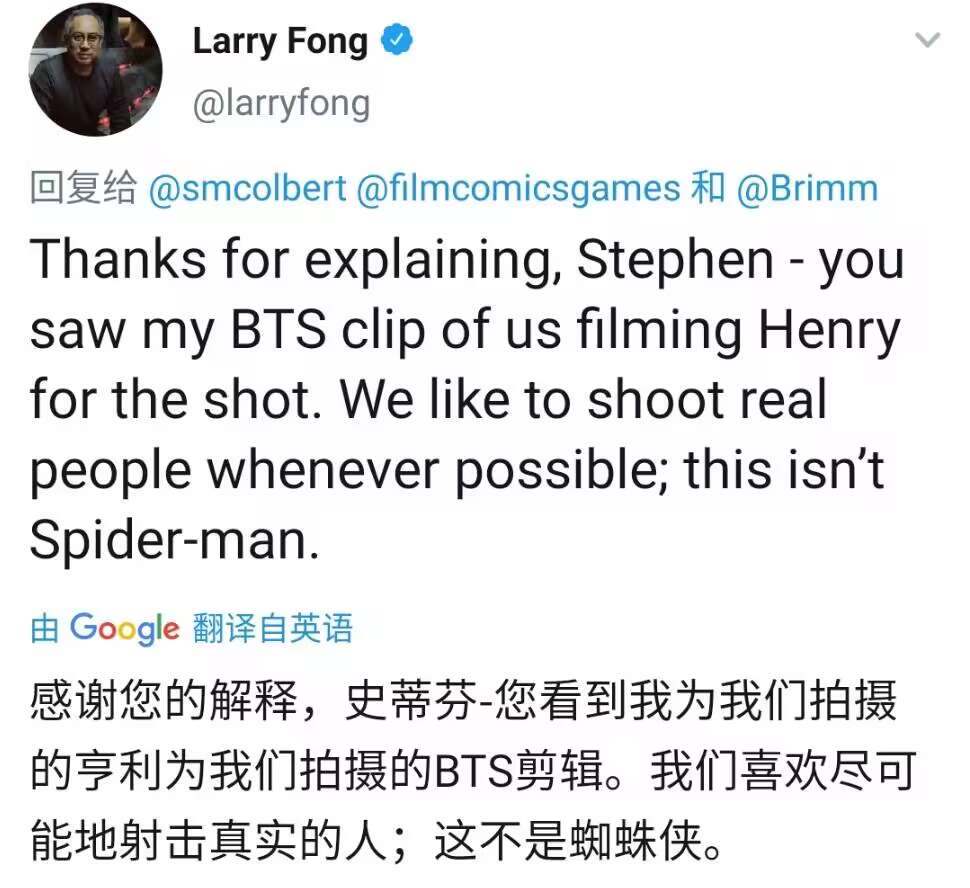Image resolution: width=970 pixels, height=888 pixels.
Task: Click the 和 separator between mentions
Action: pyautogui.click(x=708, y=188)
